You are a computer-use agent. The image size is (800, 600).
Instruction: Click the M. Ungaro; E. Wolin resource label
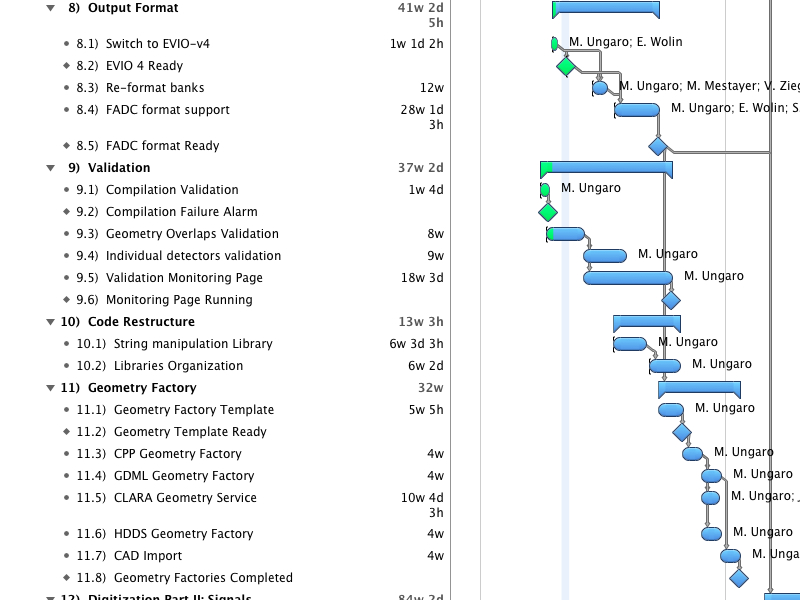(x=626, y=42)
